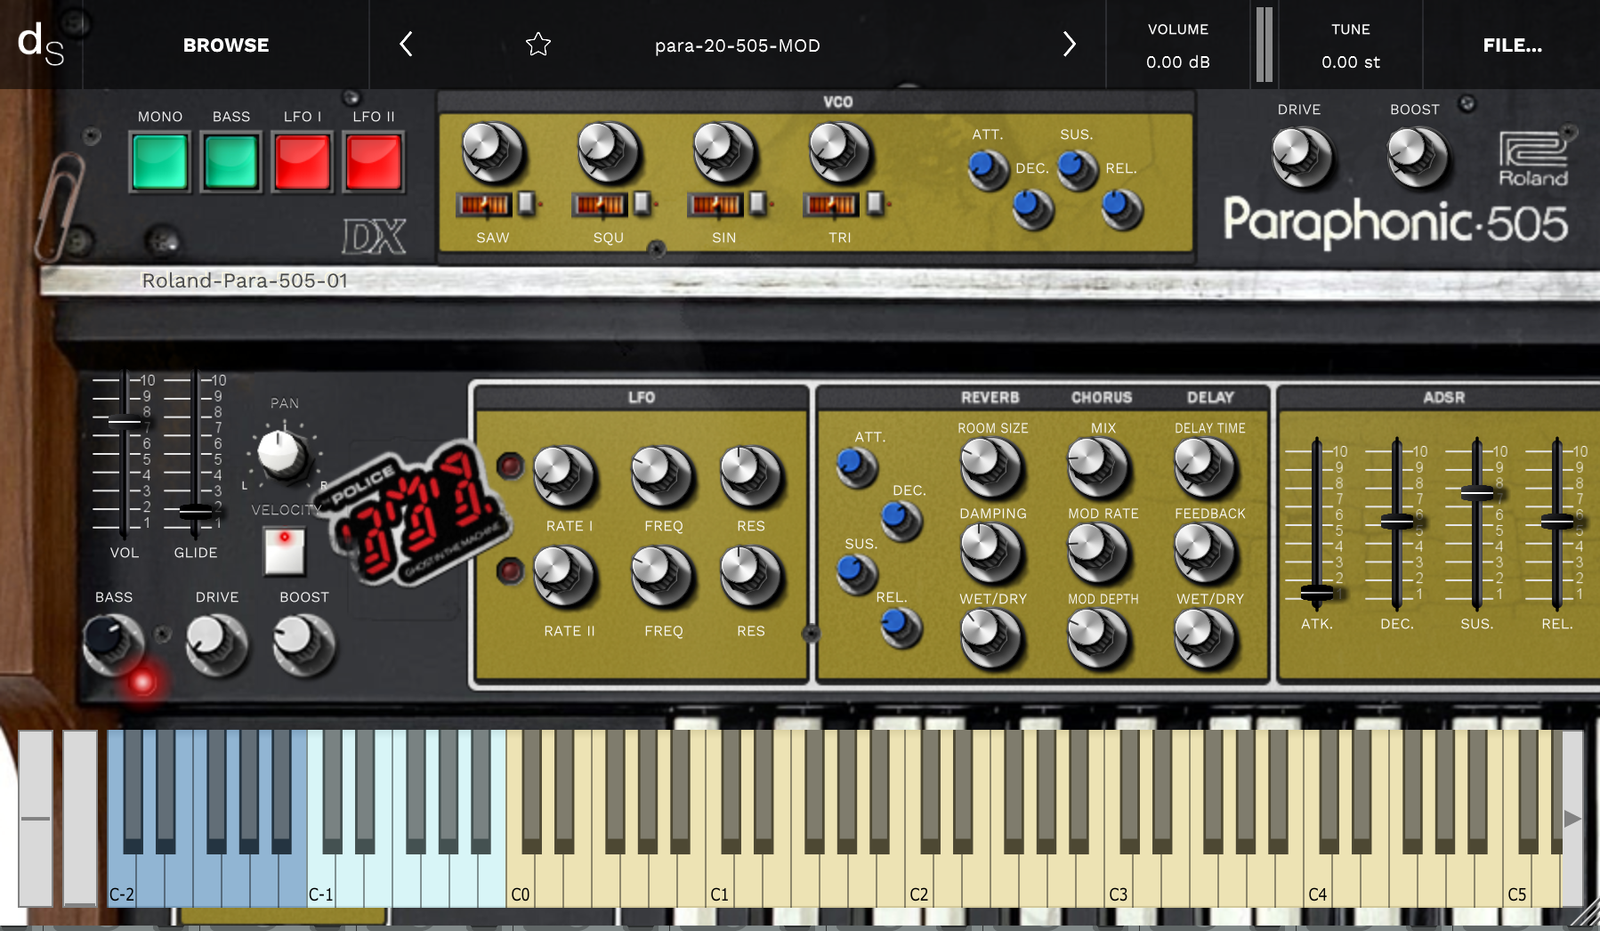The width and height of the screenshot is (1600, 931).
Task: Click the VOLUME 0.00 dB field
Action: tap(1177, 62)
